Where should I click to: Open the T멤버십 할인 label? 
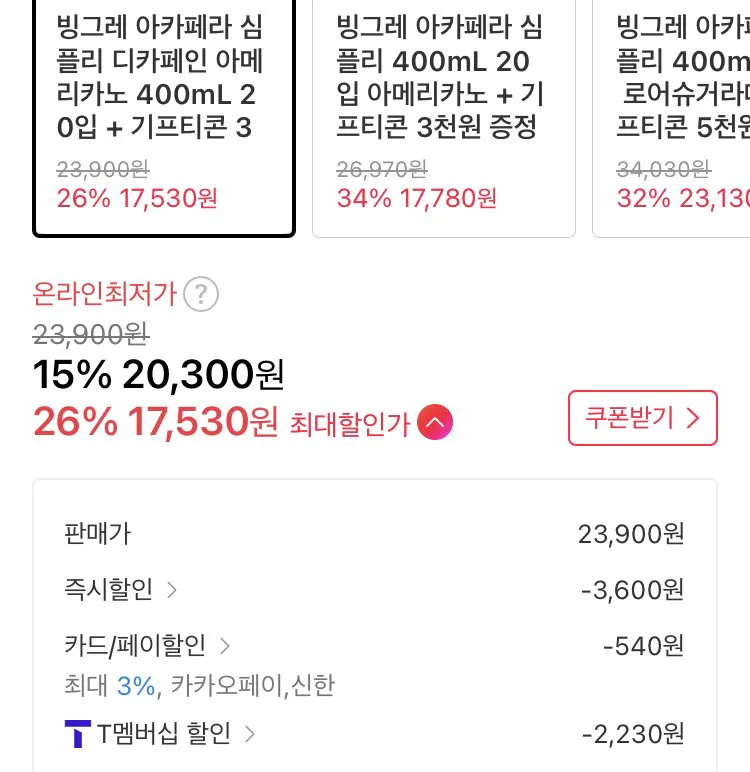164,735
